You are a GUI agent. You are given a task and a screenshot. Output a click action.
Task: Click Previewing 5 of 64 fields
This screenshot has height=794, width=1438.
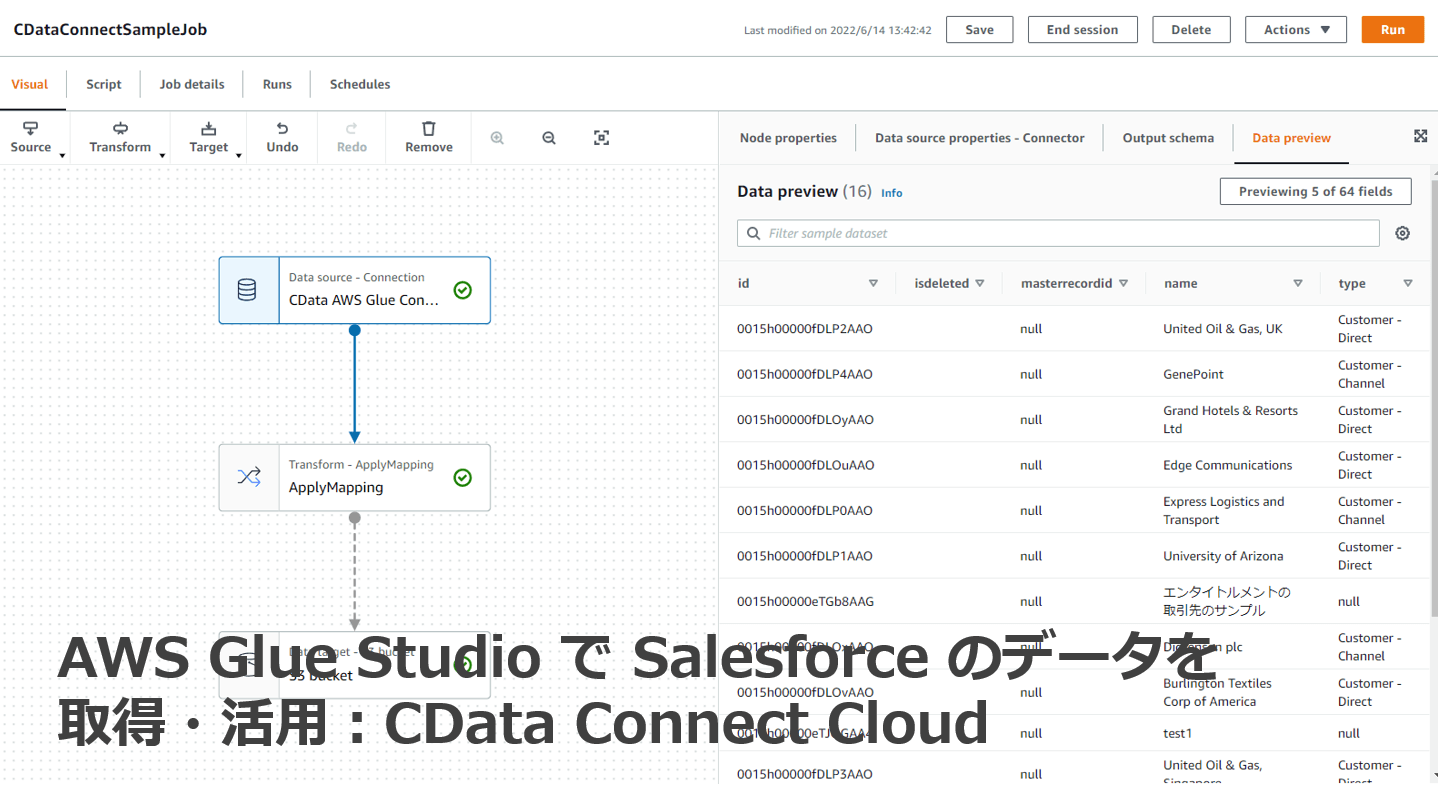(x=1315, y=191)
